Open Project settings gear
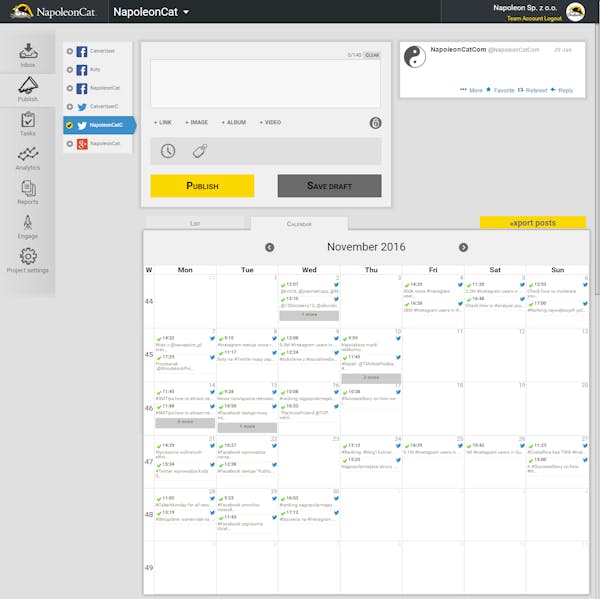Screen dimensions: 600x599 28,256
